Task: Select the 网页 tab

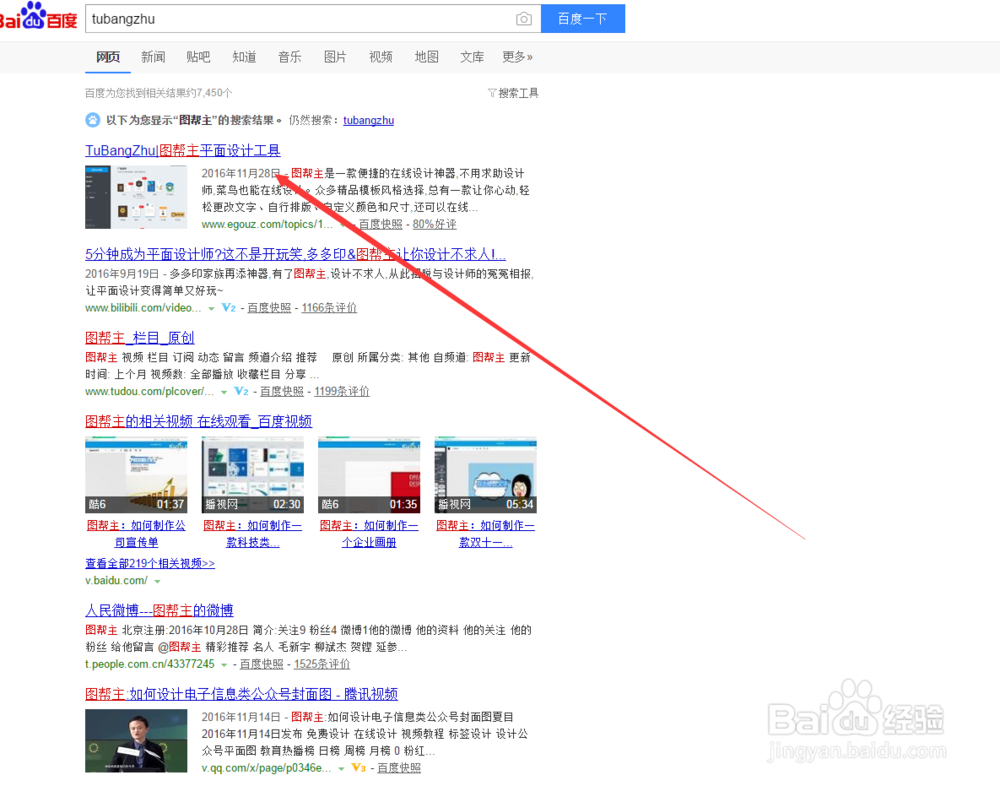Action: point(108,57)
